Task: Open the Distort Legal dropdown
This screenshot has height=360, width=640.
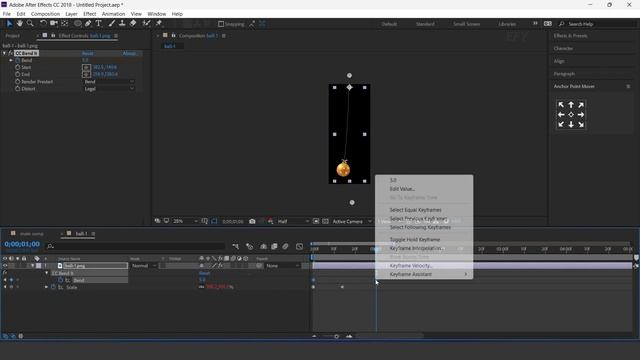Action: (109, 89)
